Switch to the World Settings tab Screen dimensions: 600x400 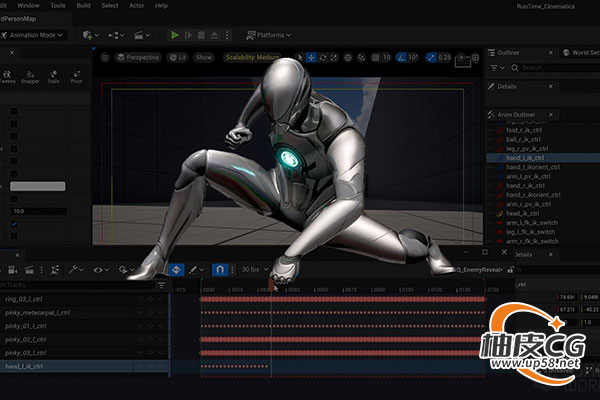point(581,53)
